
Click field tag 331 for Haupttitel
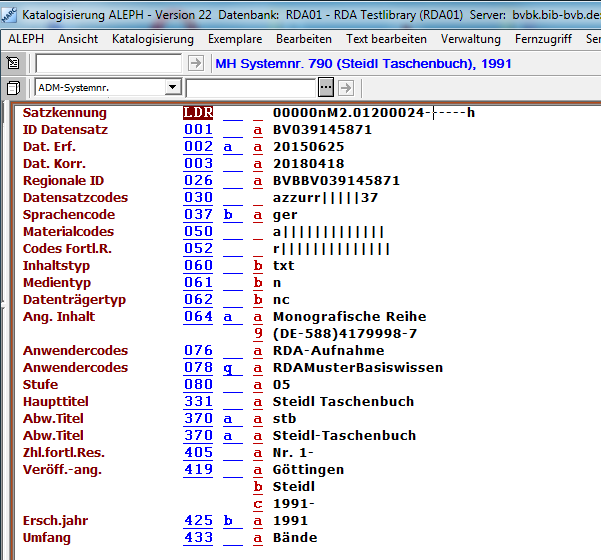pyautogui.click(x=198, y=401)
